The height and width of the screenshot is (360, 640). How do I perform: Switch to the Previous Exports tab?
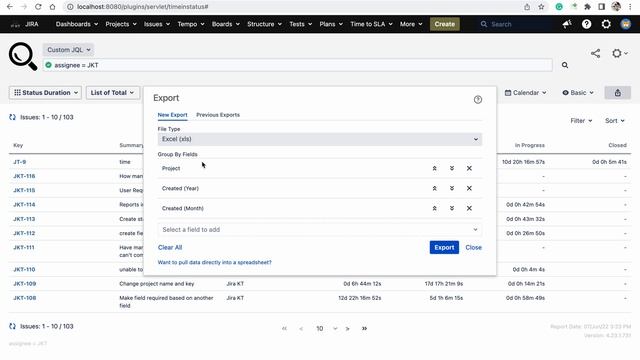[218, 115]
